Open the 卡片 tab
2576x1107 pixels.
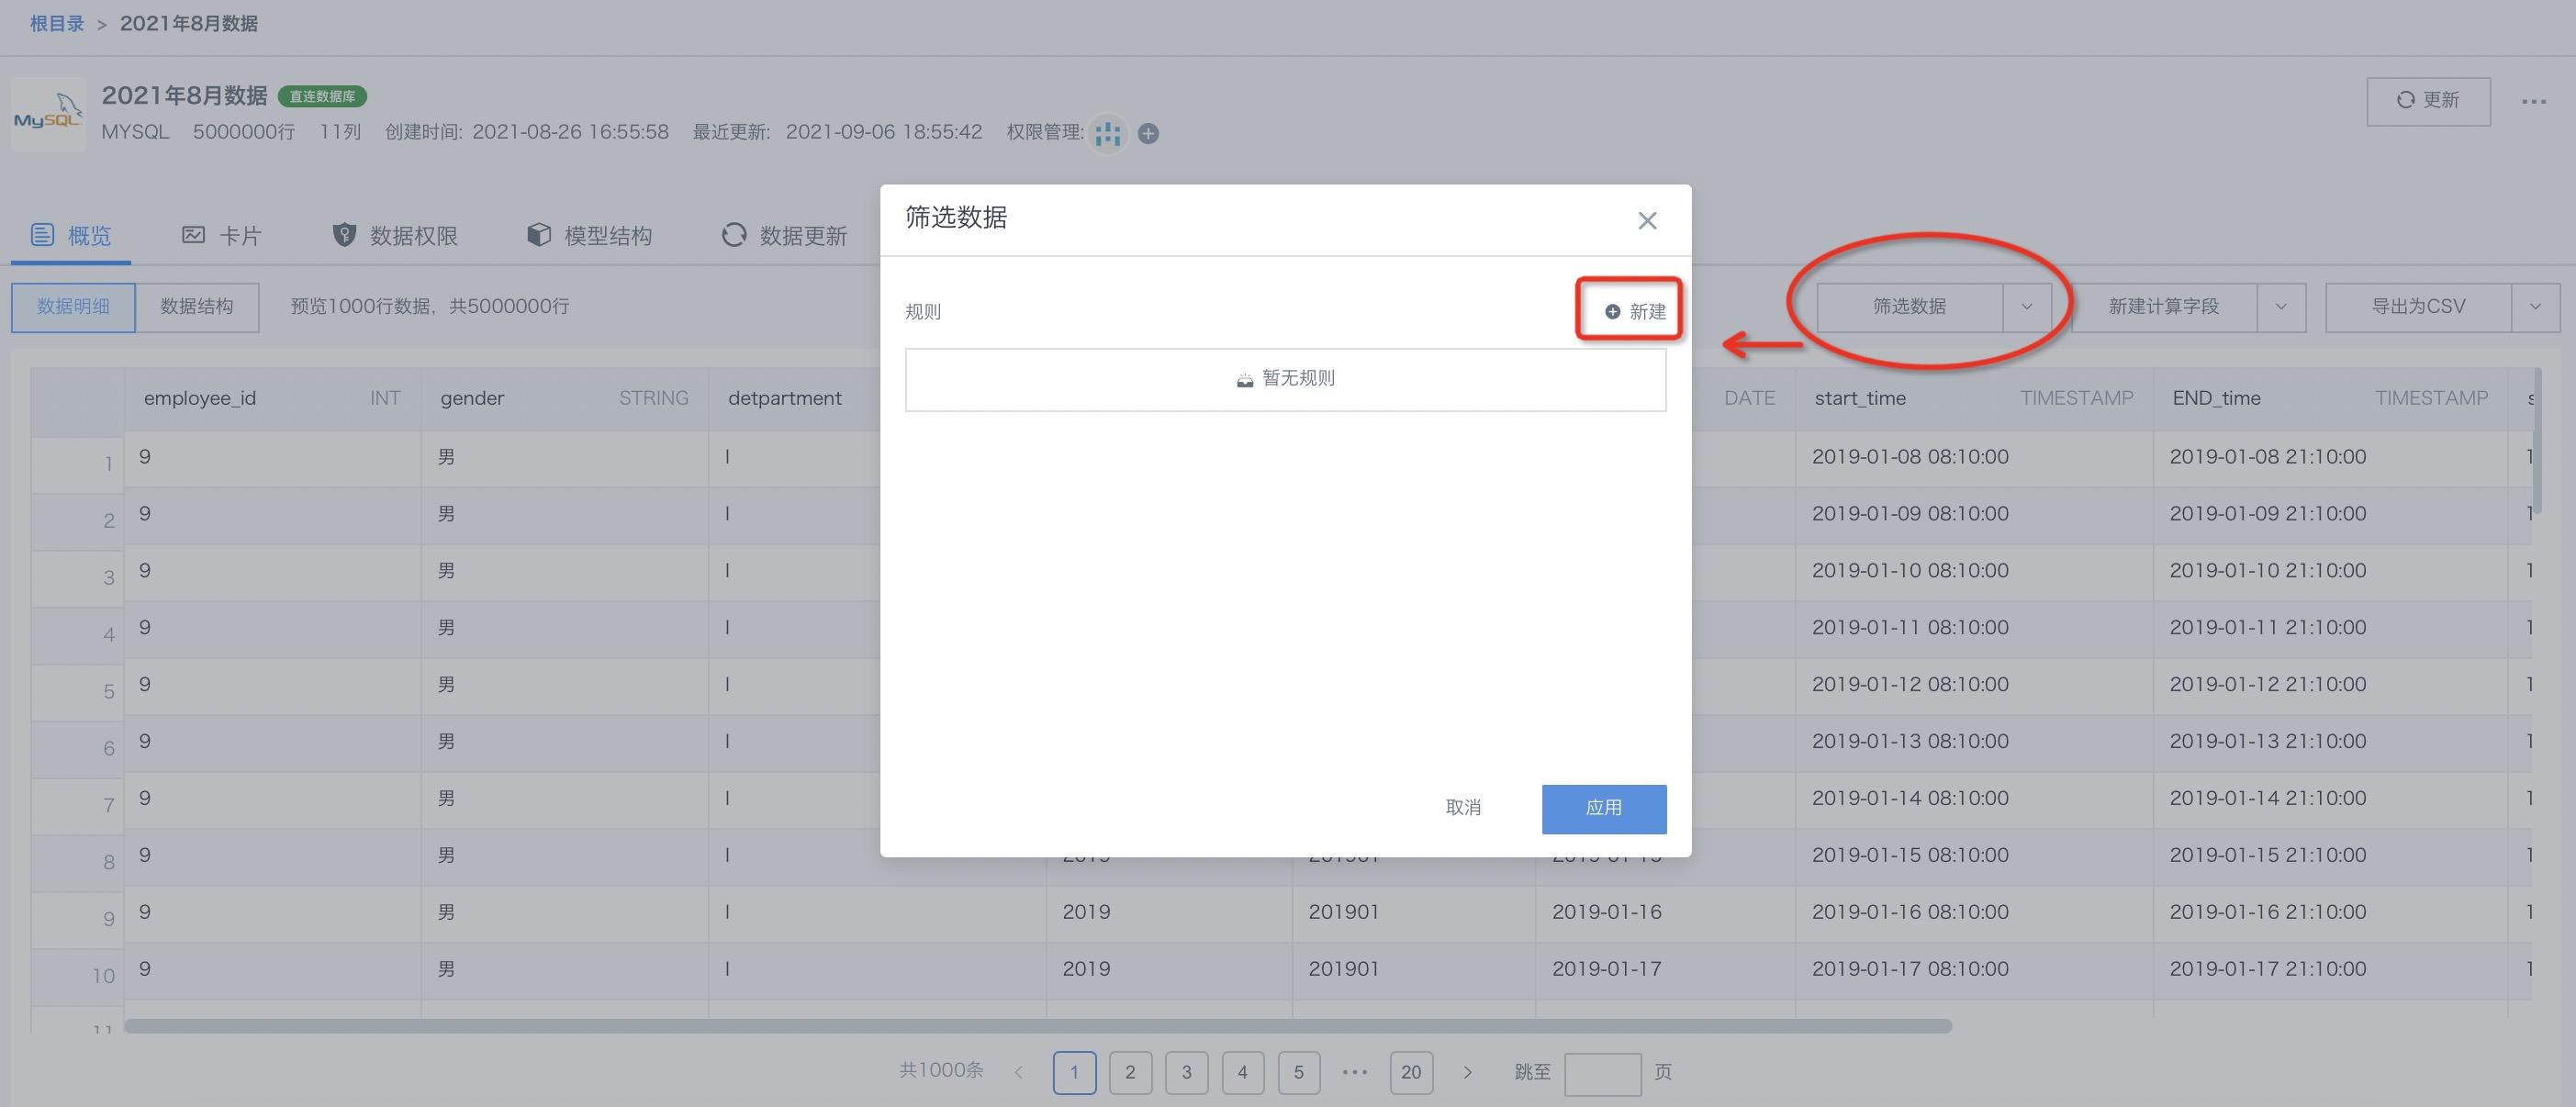221,236
